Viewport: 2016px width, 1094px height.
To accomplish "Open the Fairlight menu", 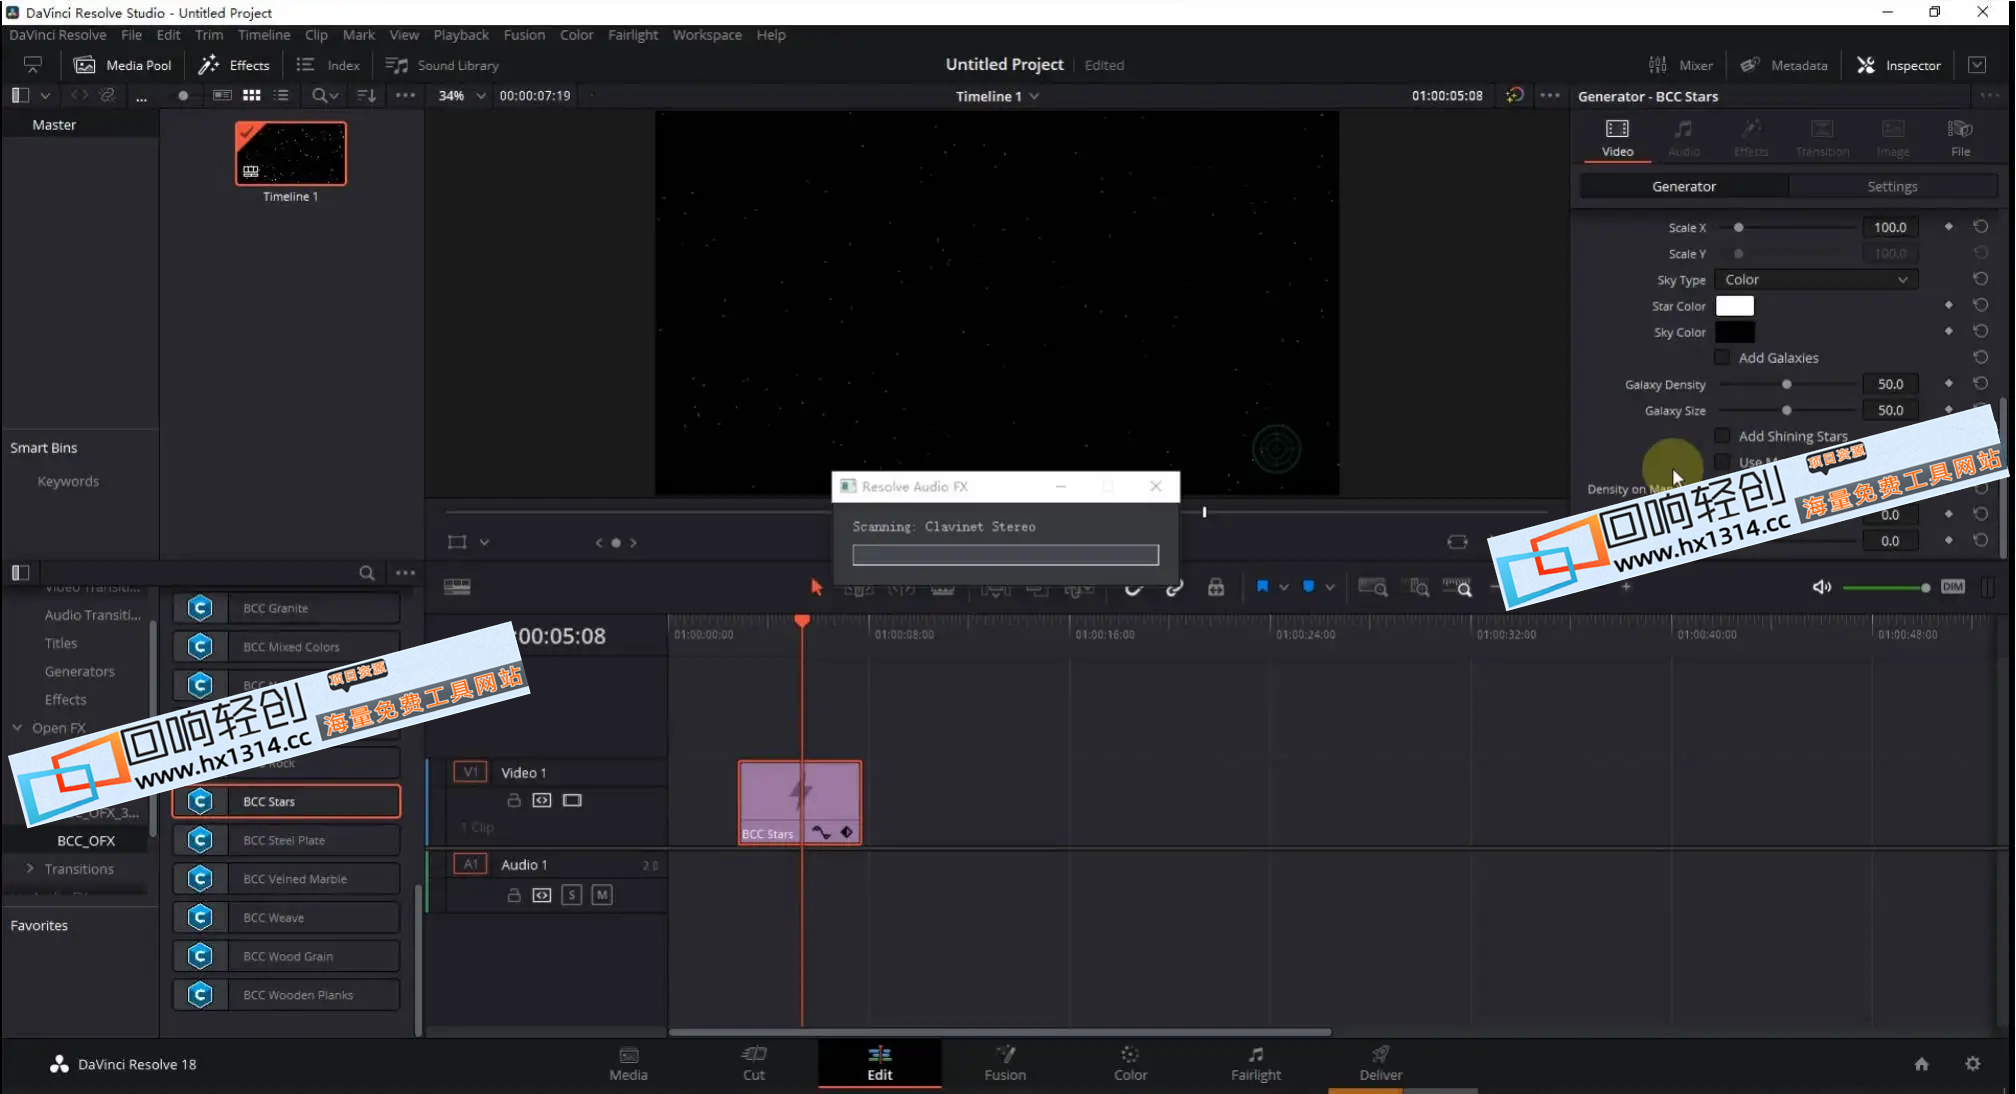I will [633, 34].
